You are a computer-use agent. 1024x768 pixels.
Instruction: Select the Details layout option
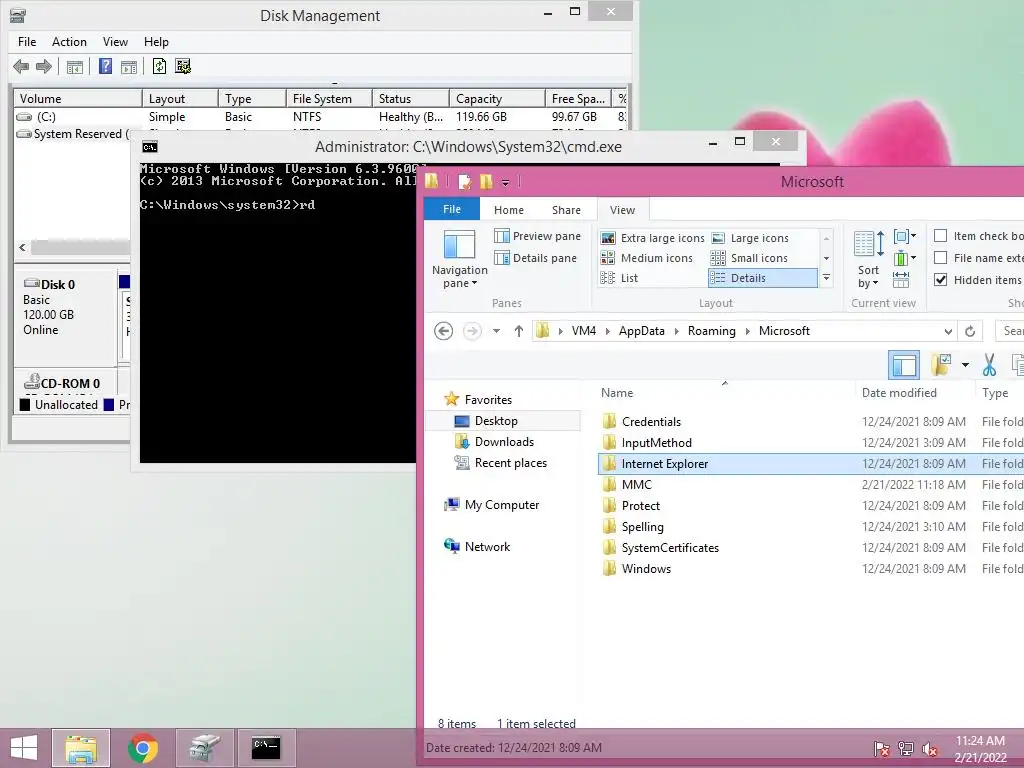(762, 278)
